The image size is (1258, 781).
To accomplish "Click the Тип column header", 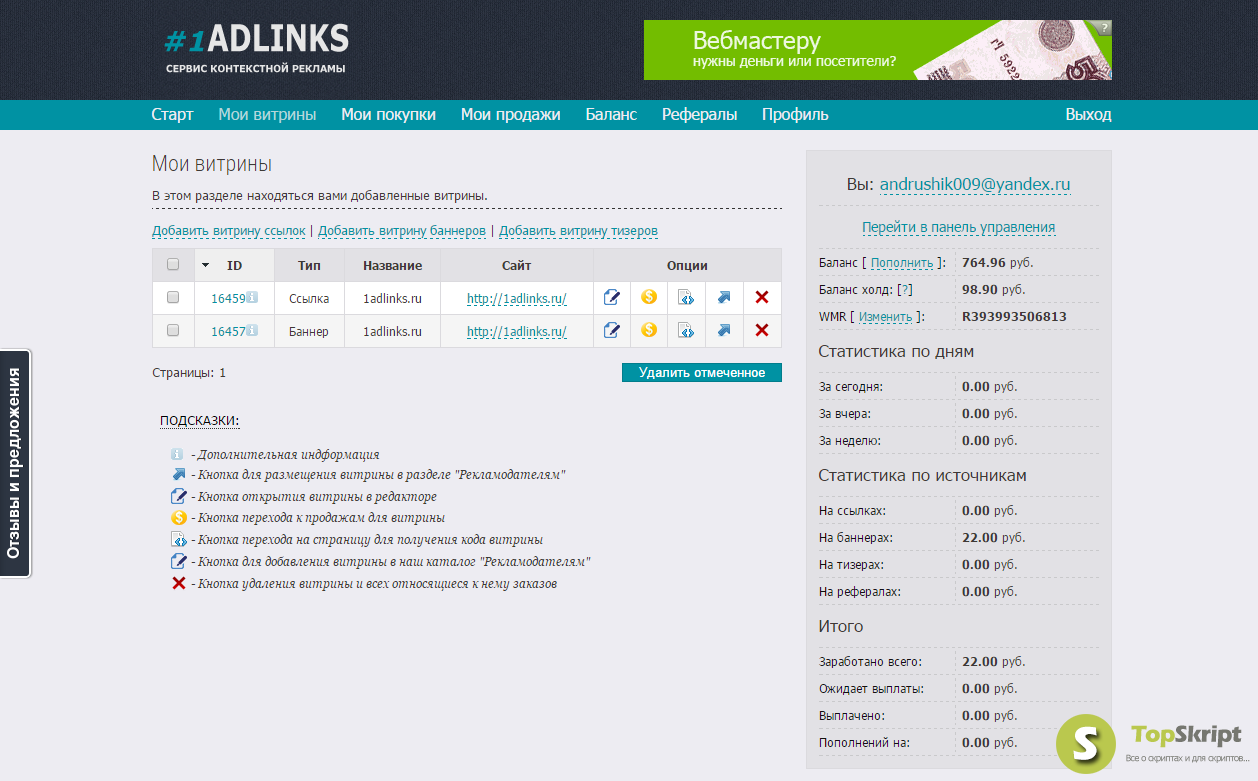I will 309,265.
